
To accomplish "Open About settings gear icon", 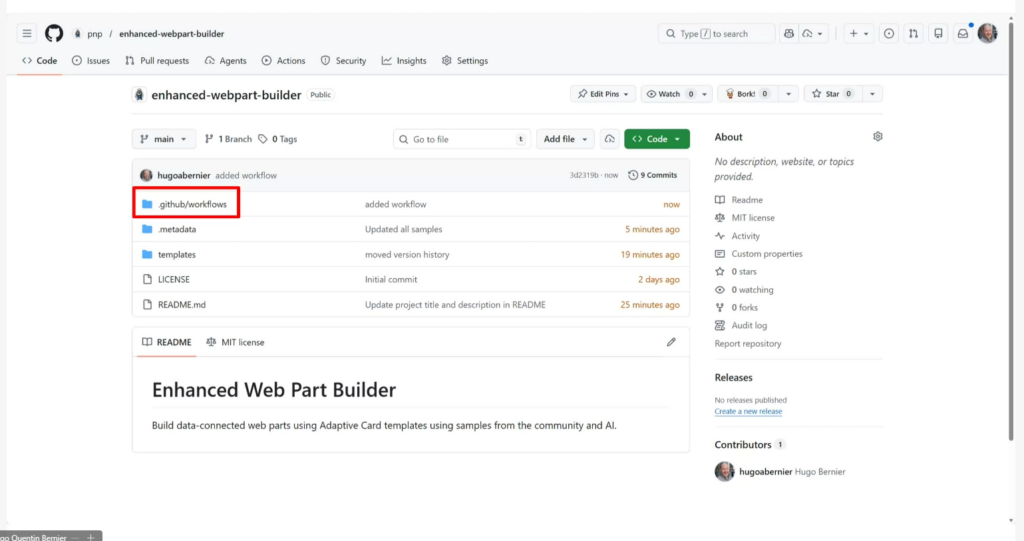I will tap(878, 137).
